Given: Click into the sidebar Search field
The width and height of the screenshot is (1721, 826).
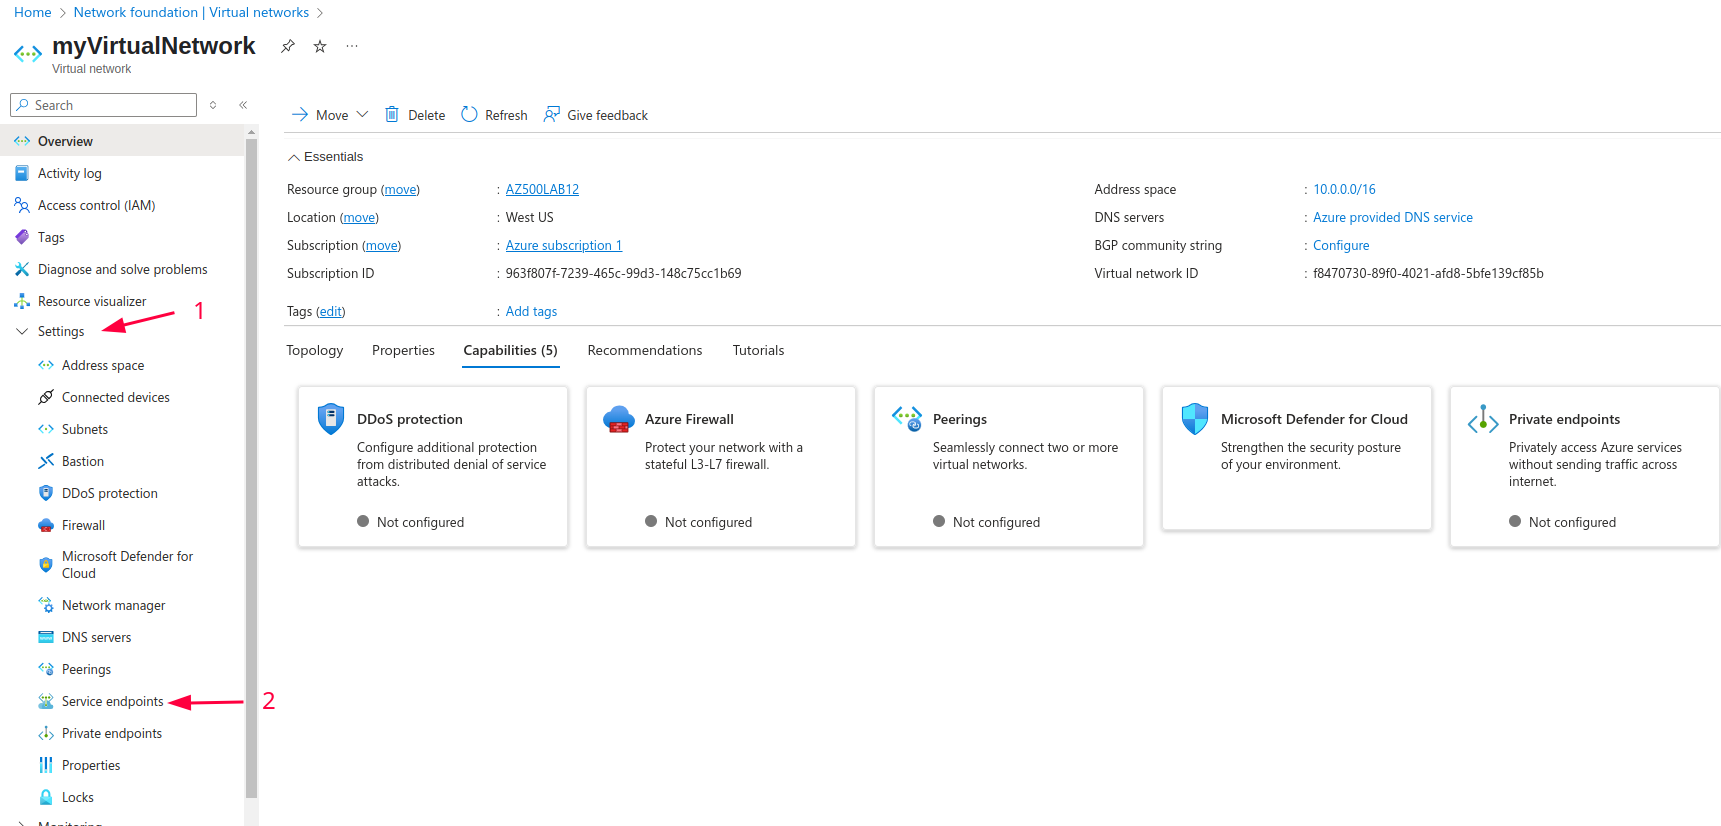Looking at the screenshot, I should pyautogui.click(x=104, y=105).
